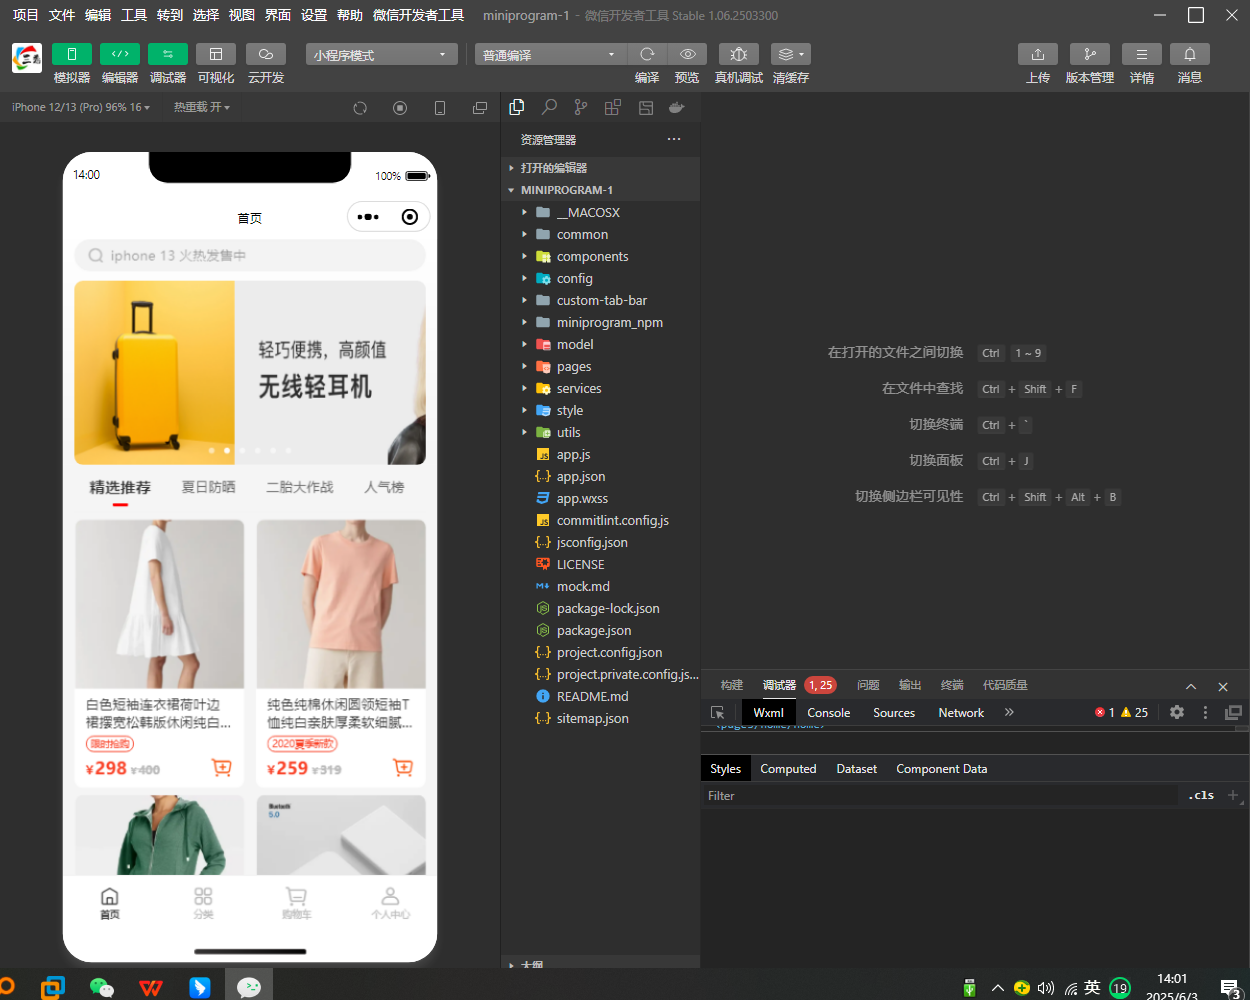Click the iphone 13 search box in simulator
Screen dimensions: 1250x1000
click(x=250, y=256)
